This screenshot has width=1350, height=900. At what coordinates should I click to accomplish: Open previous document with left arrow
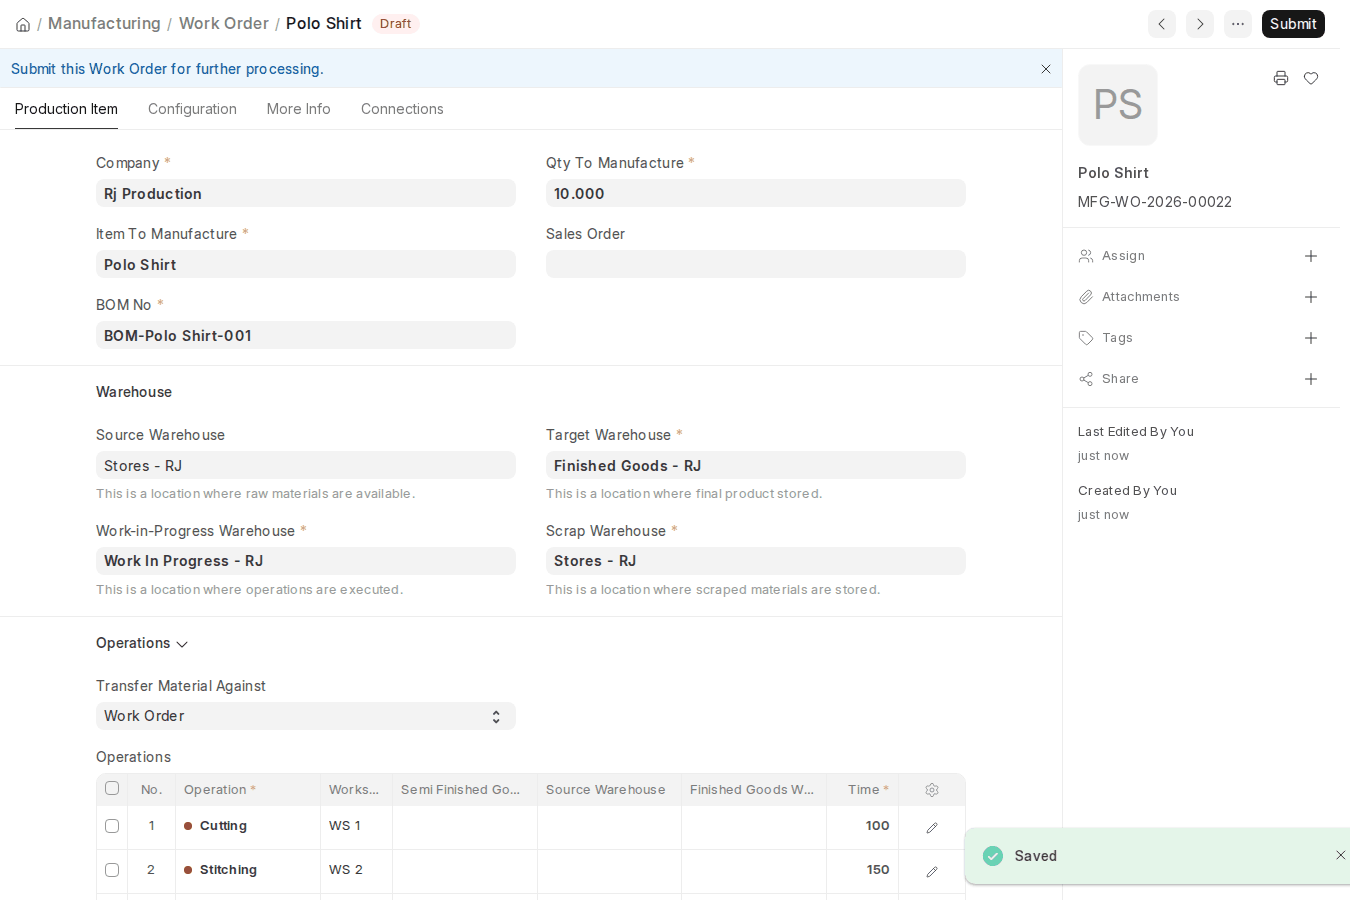pyautogui.click(x=1162, y=24)
